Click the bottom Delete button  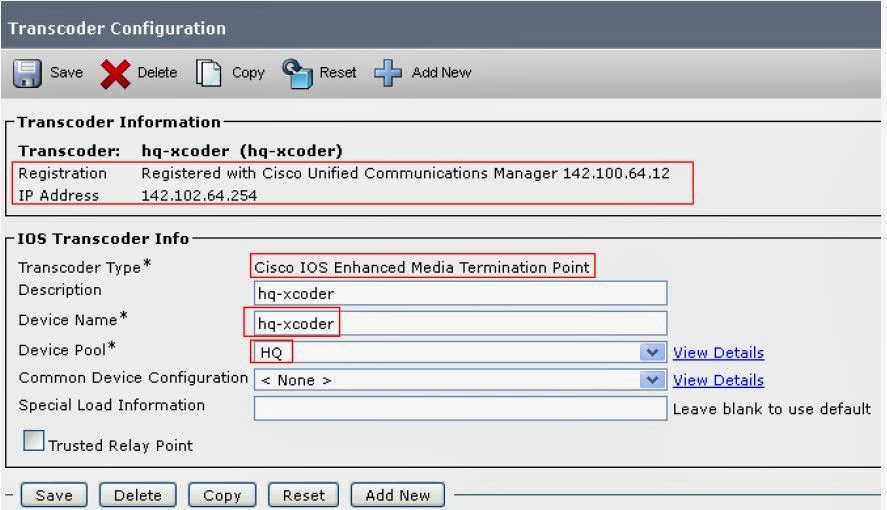(x=137, y=495)
